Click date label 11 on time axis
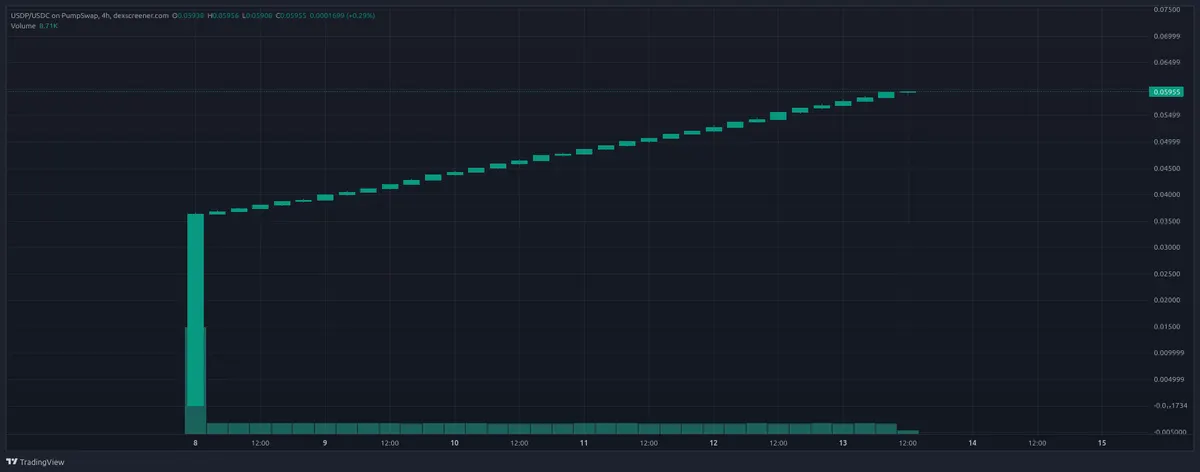Screen dimensions: 1200x472 (584, 442)
